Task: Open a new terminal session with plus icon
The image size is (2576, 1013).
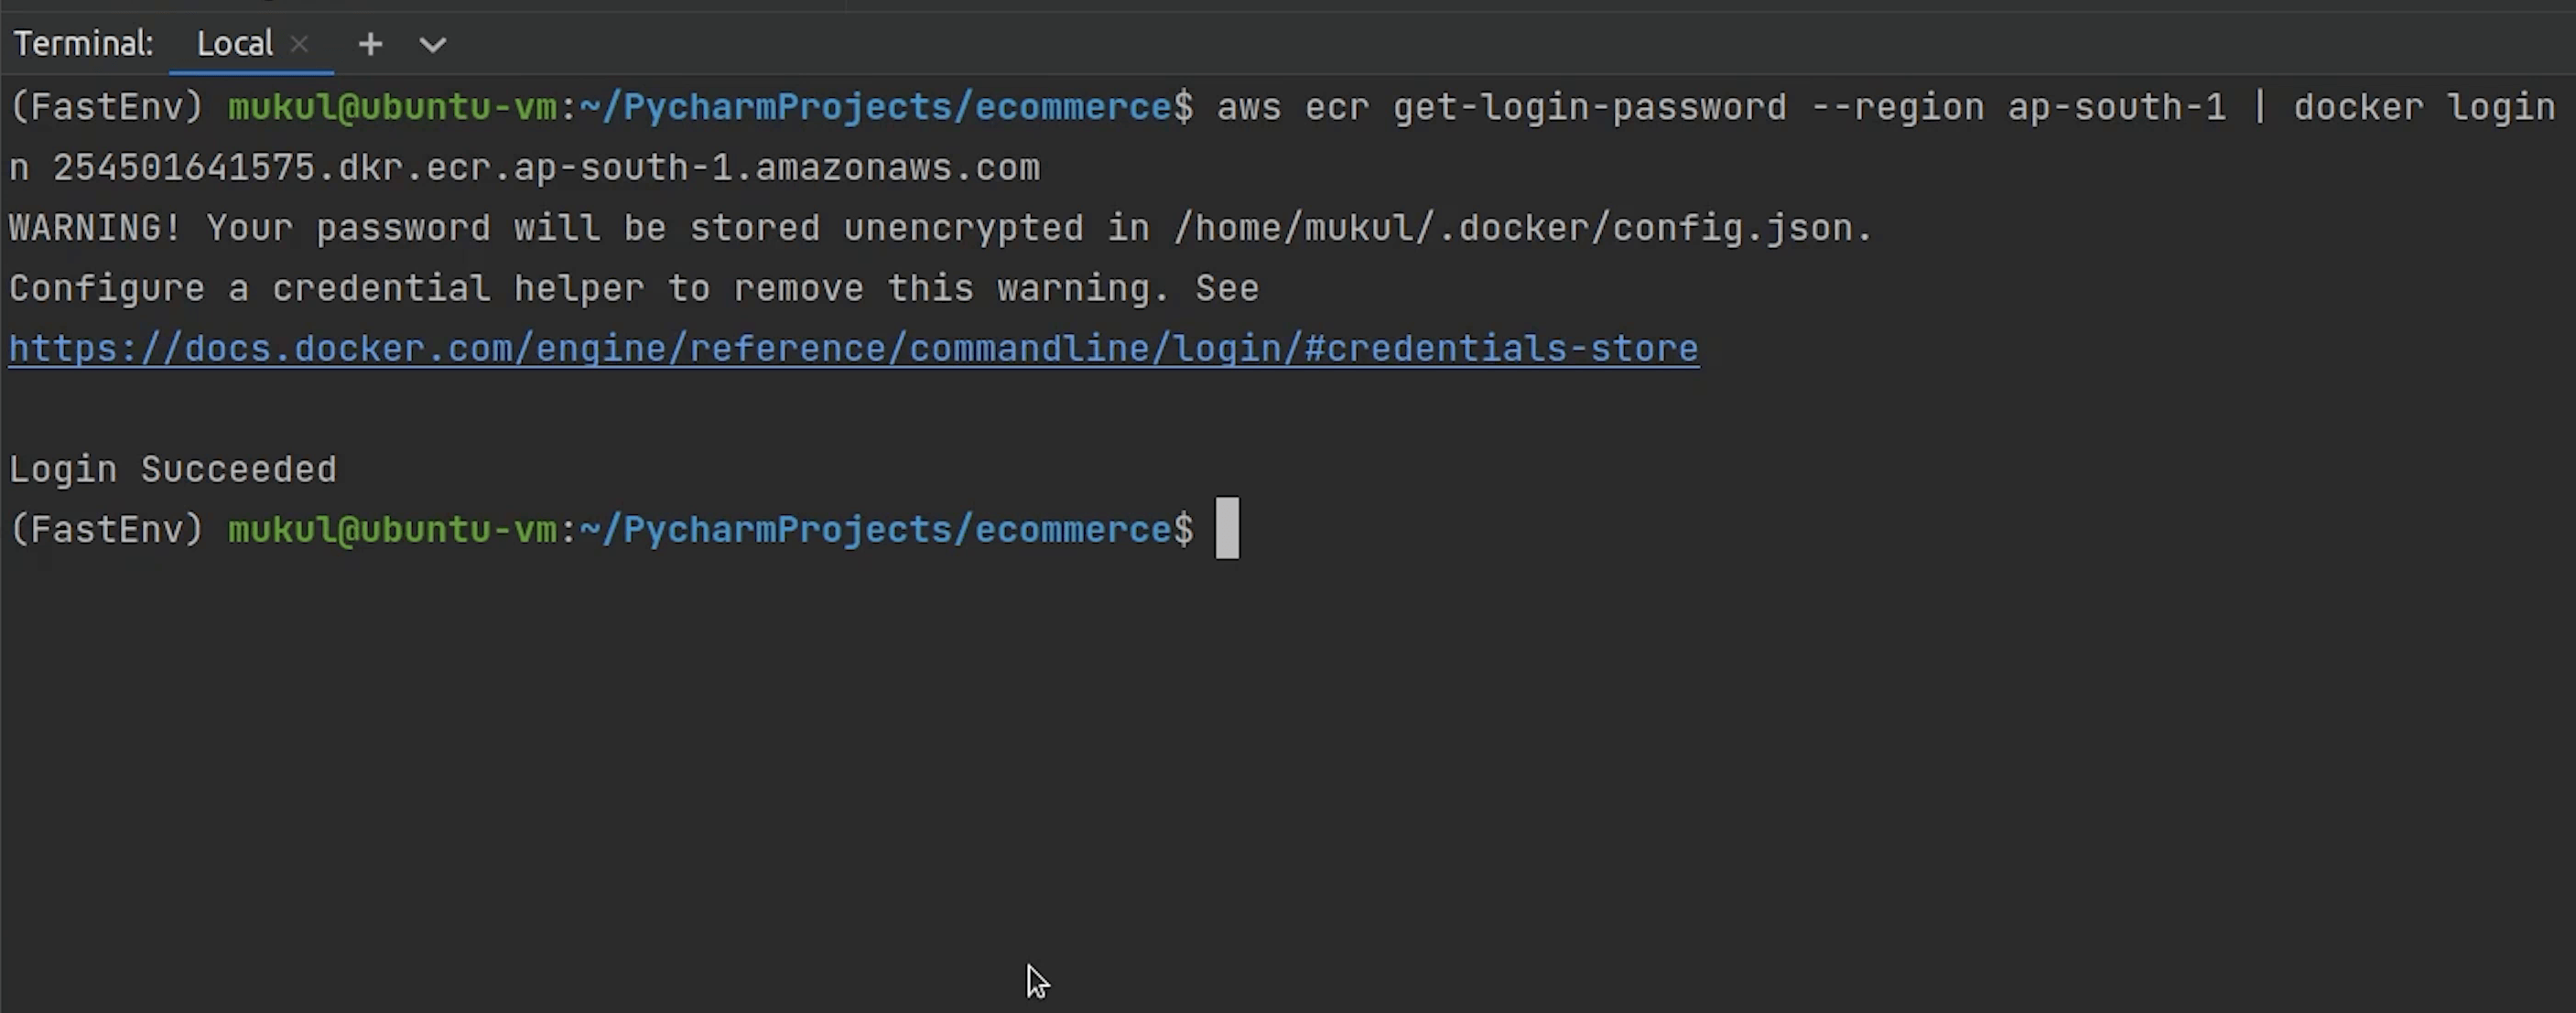Action: pyautogui.click(x=370, y=44)
